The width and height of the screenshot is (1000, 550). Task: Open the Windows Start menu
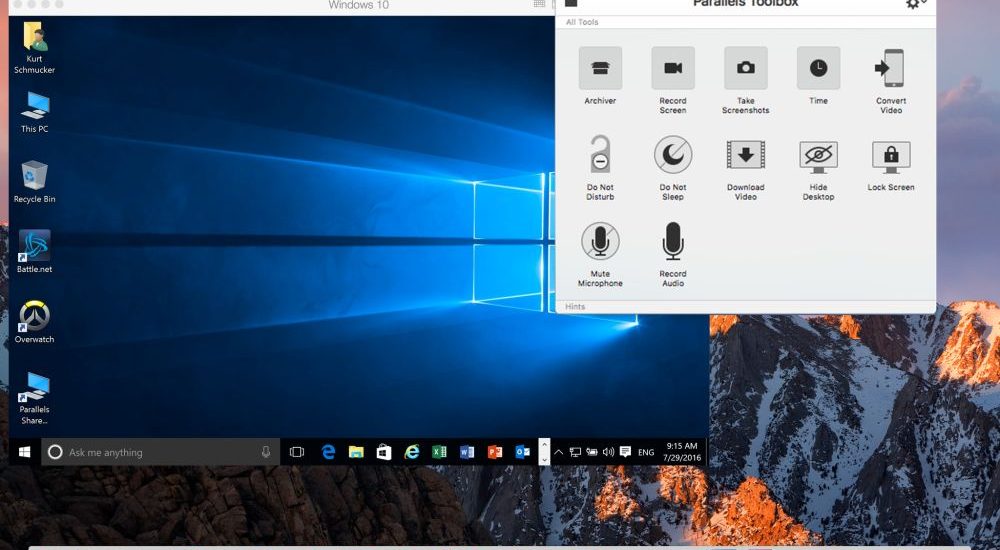point(24,452)
